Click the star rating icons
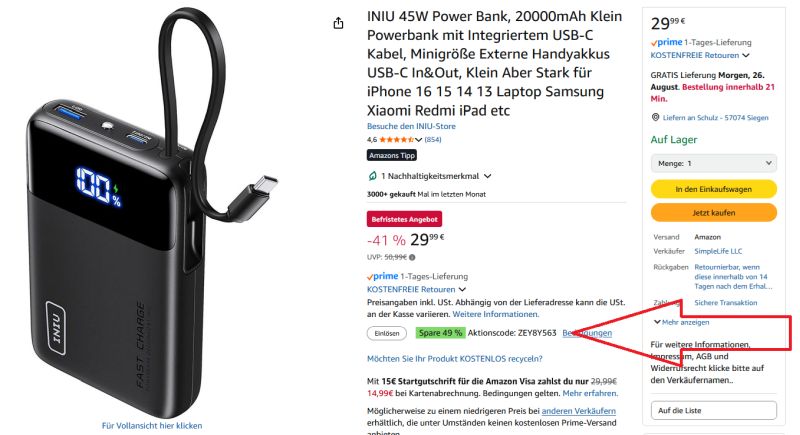This screenshot has width=800, height=435. 396,140
